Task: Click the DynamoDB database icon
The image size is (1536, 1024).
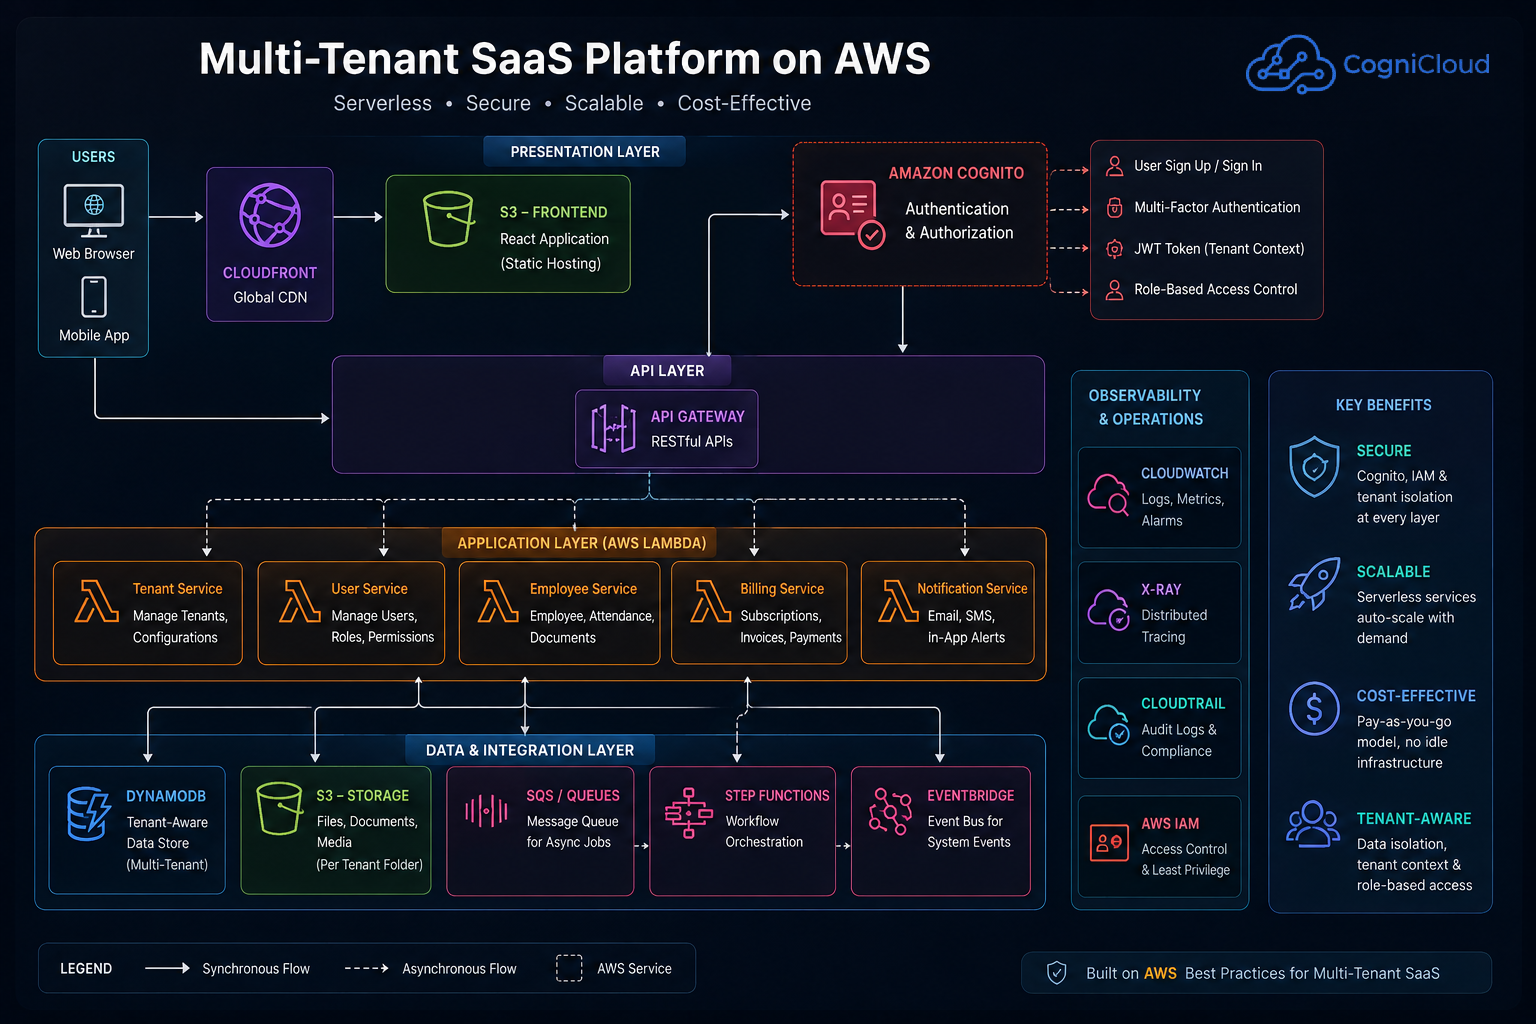Action: [x=89, y=813]
